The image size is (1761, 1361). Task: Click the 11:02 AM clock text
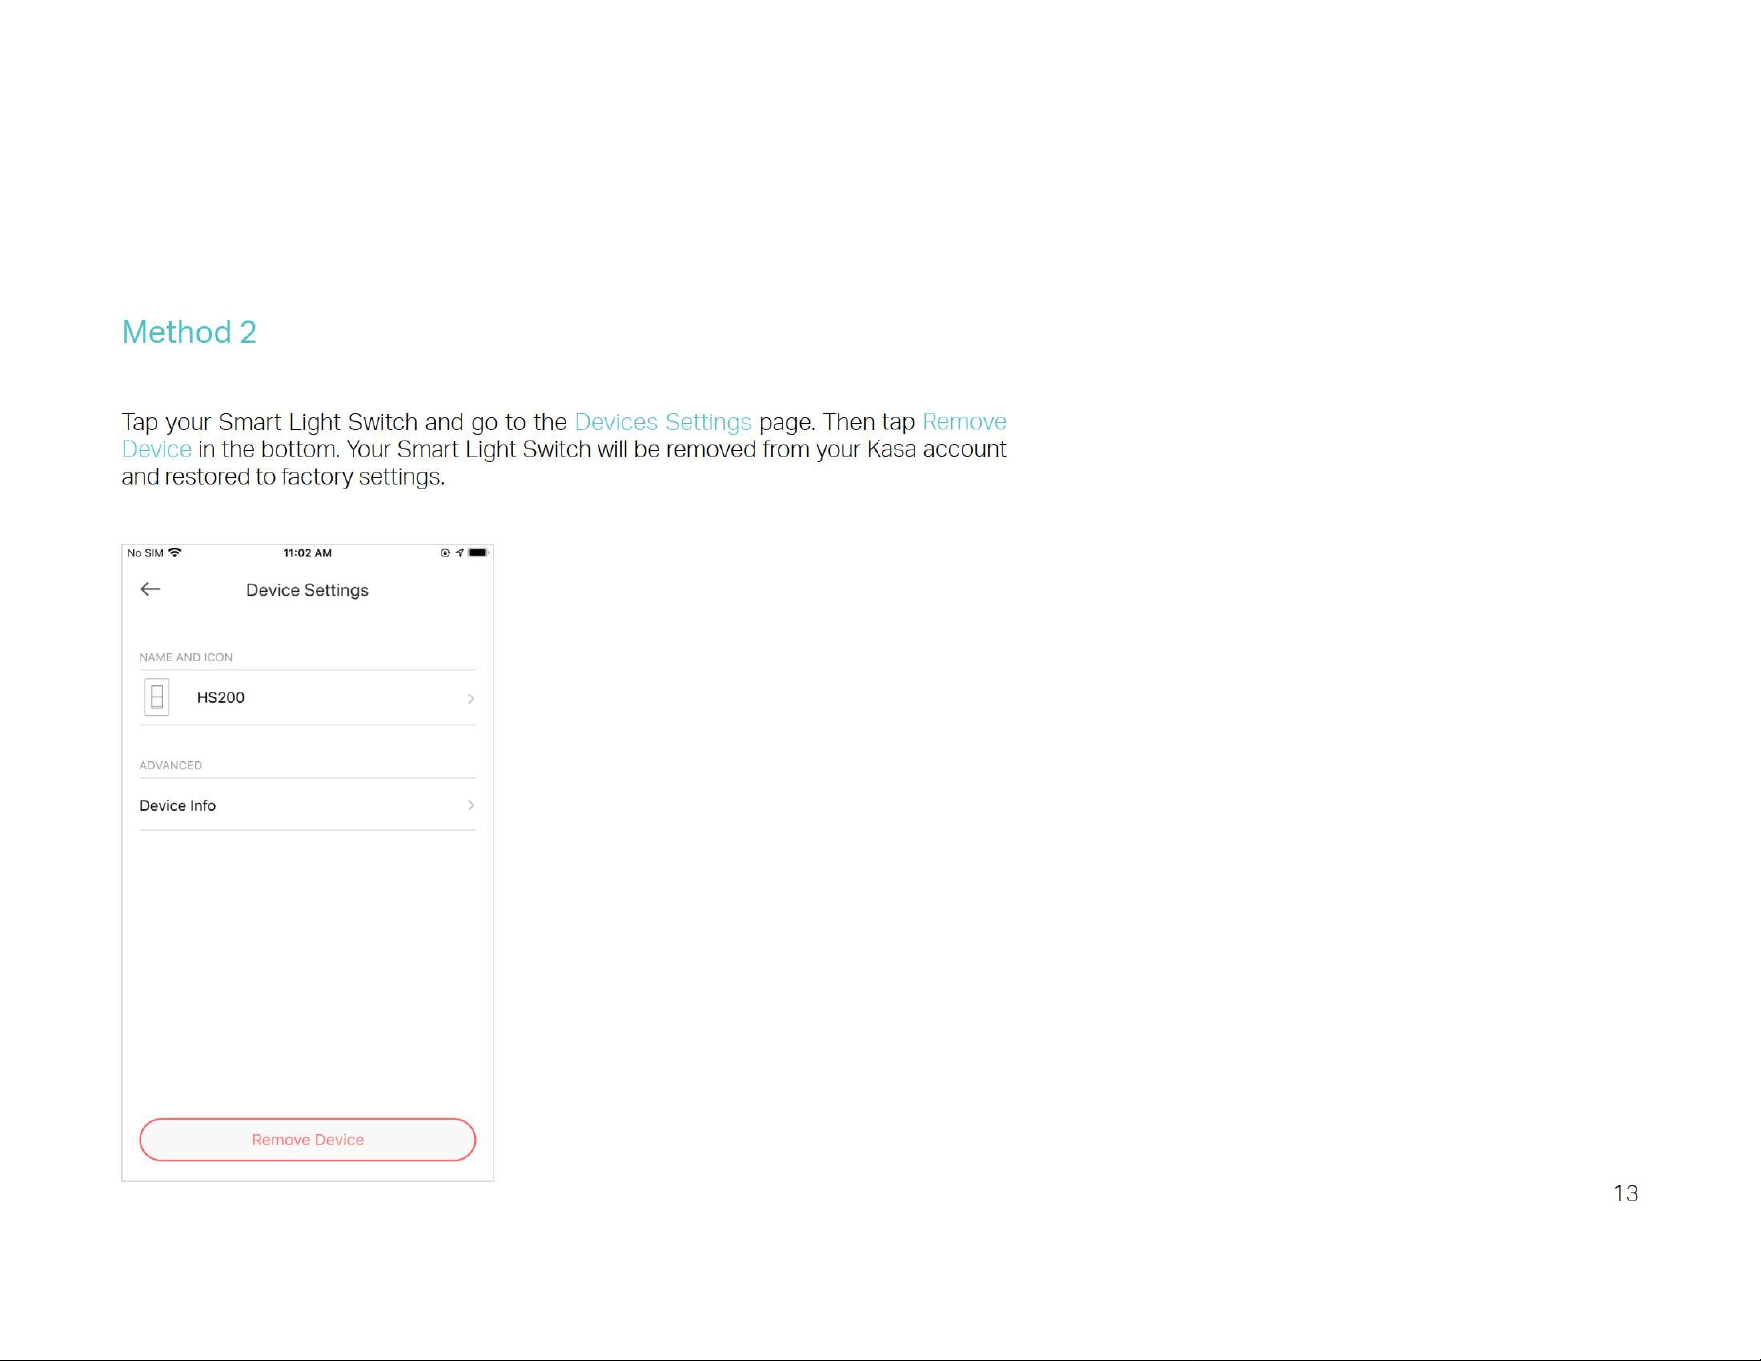(307, 552)
